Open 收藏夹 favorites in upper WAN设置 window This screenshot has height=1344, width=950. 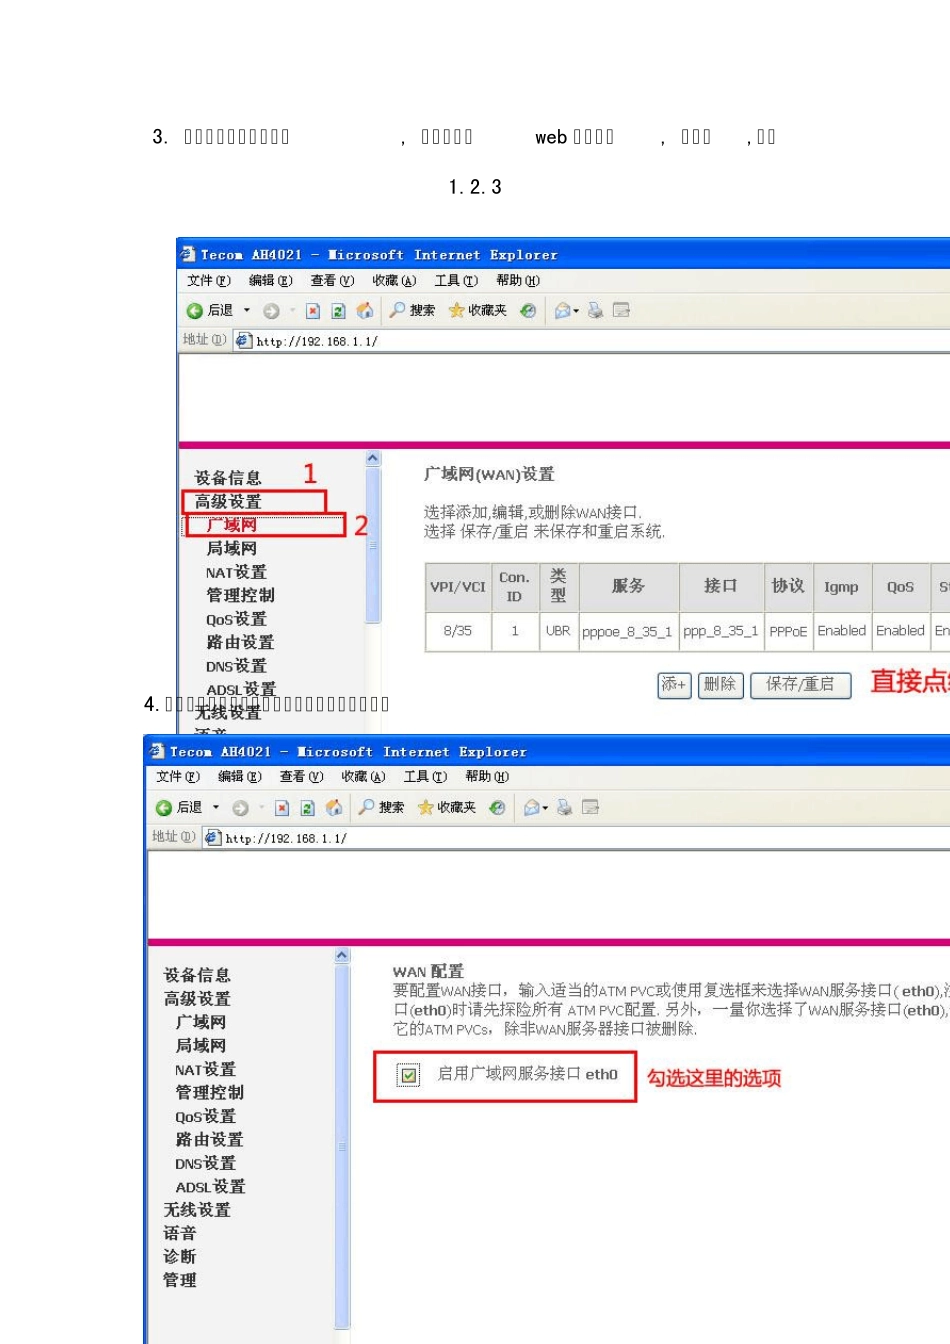pos(478,311)
